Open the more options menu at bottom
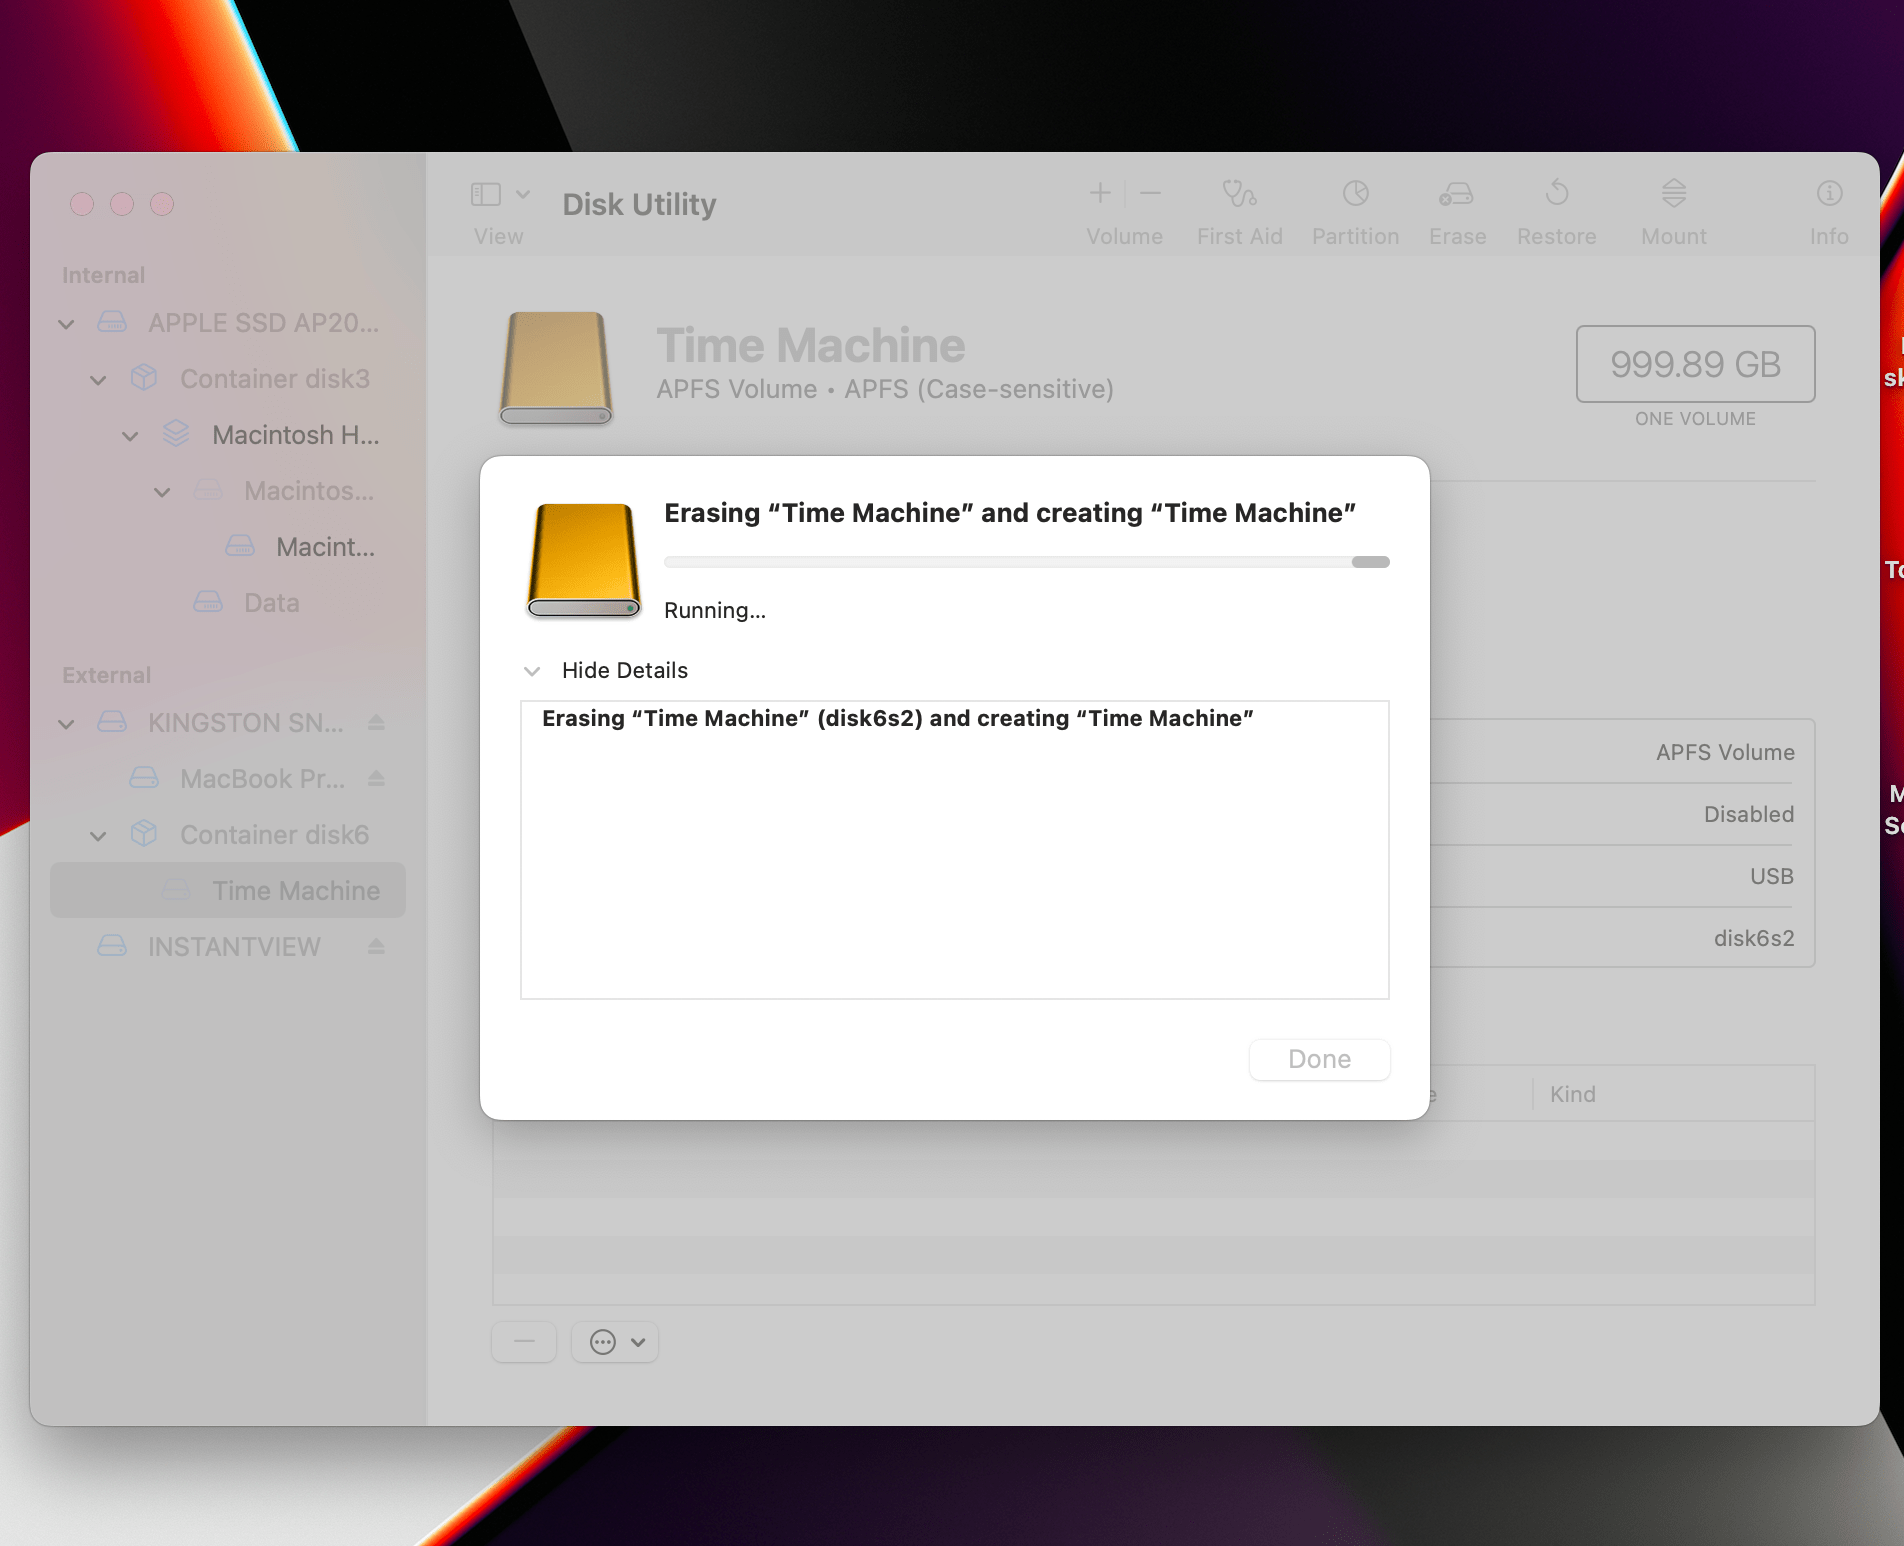The width and height of the screenshot is (1904, 1546). (x=614, y=1342)
